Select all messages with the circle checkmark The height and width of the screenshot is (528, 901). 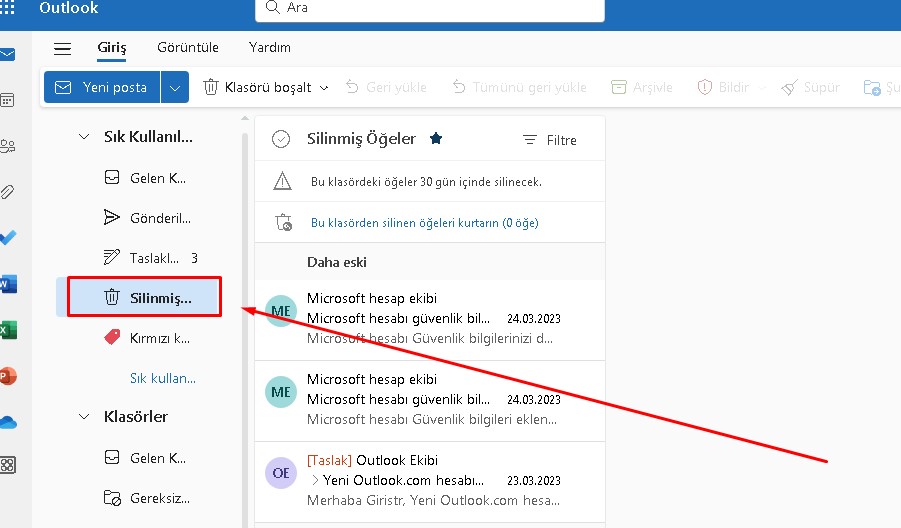click(281, 139)
